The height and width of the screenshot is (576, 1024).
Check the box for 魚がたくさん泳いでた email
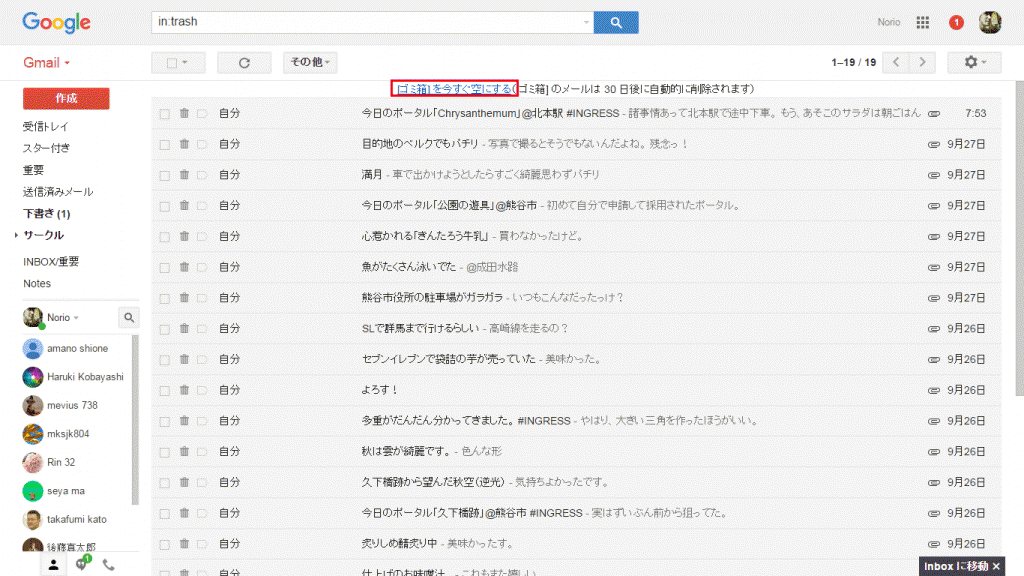coord(165,267)
